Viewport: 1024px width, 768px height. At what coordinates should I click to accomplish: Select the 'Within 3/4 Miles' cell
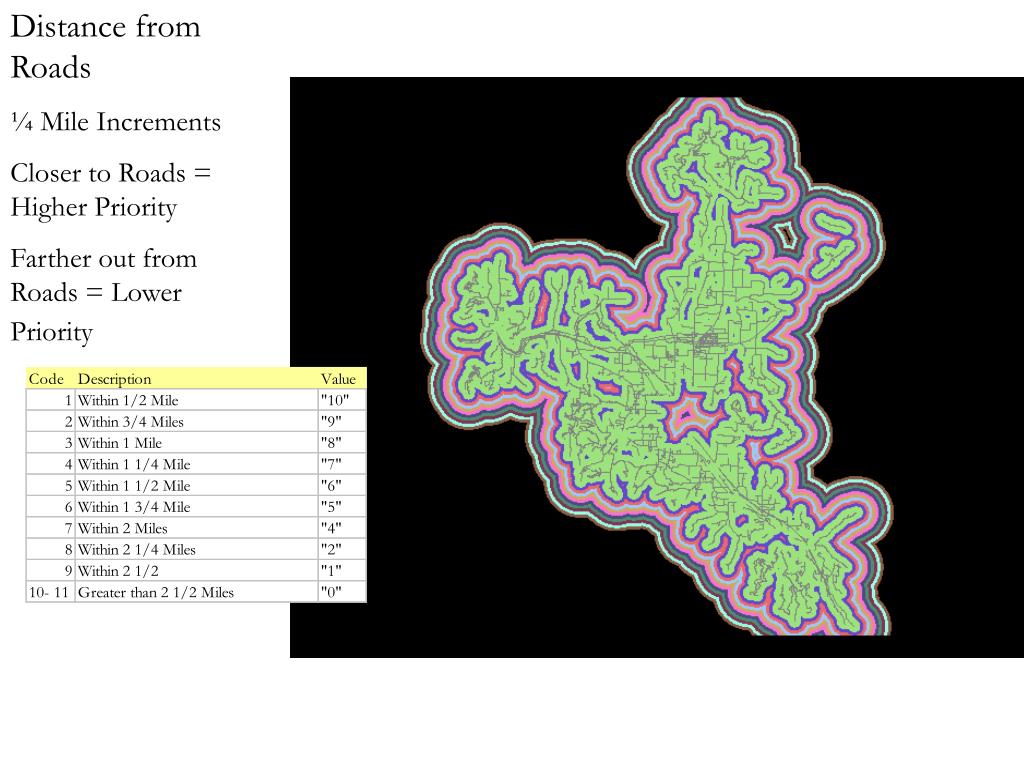coord(197,422)
